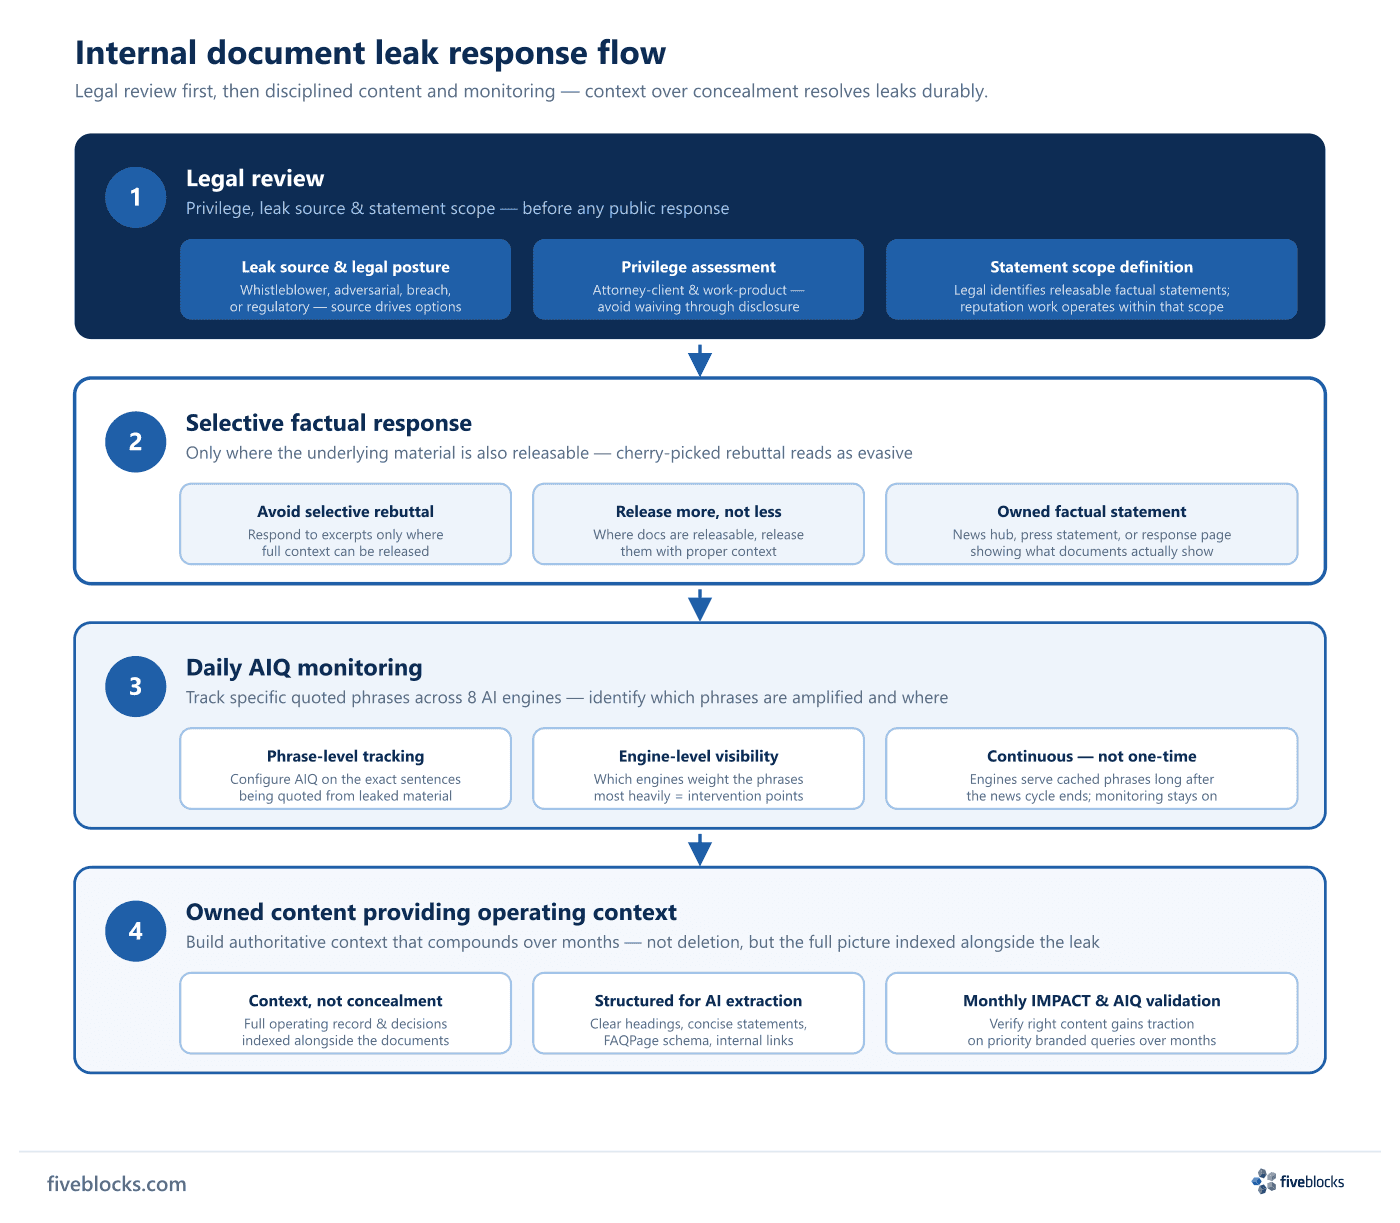Click the text 'being quoted from leaked material'
The image size is (1400, 1223).
[345, 796]
